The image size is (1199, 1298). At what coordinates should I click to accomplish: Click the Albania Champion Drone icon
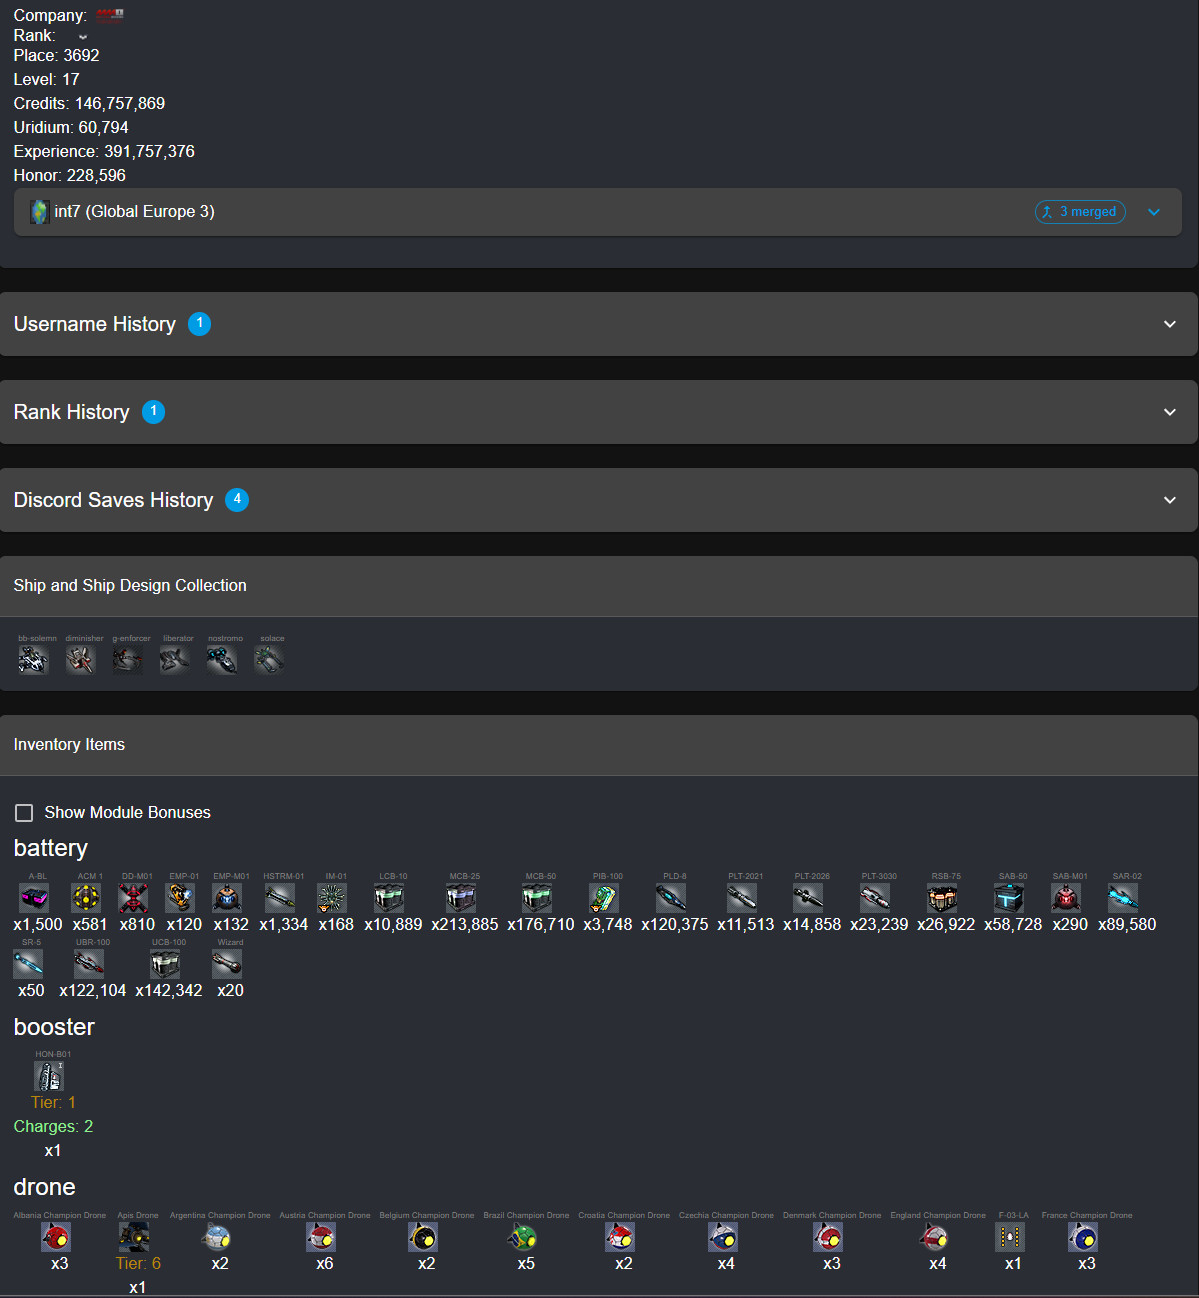(x=56, y=1237)
